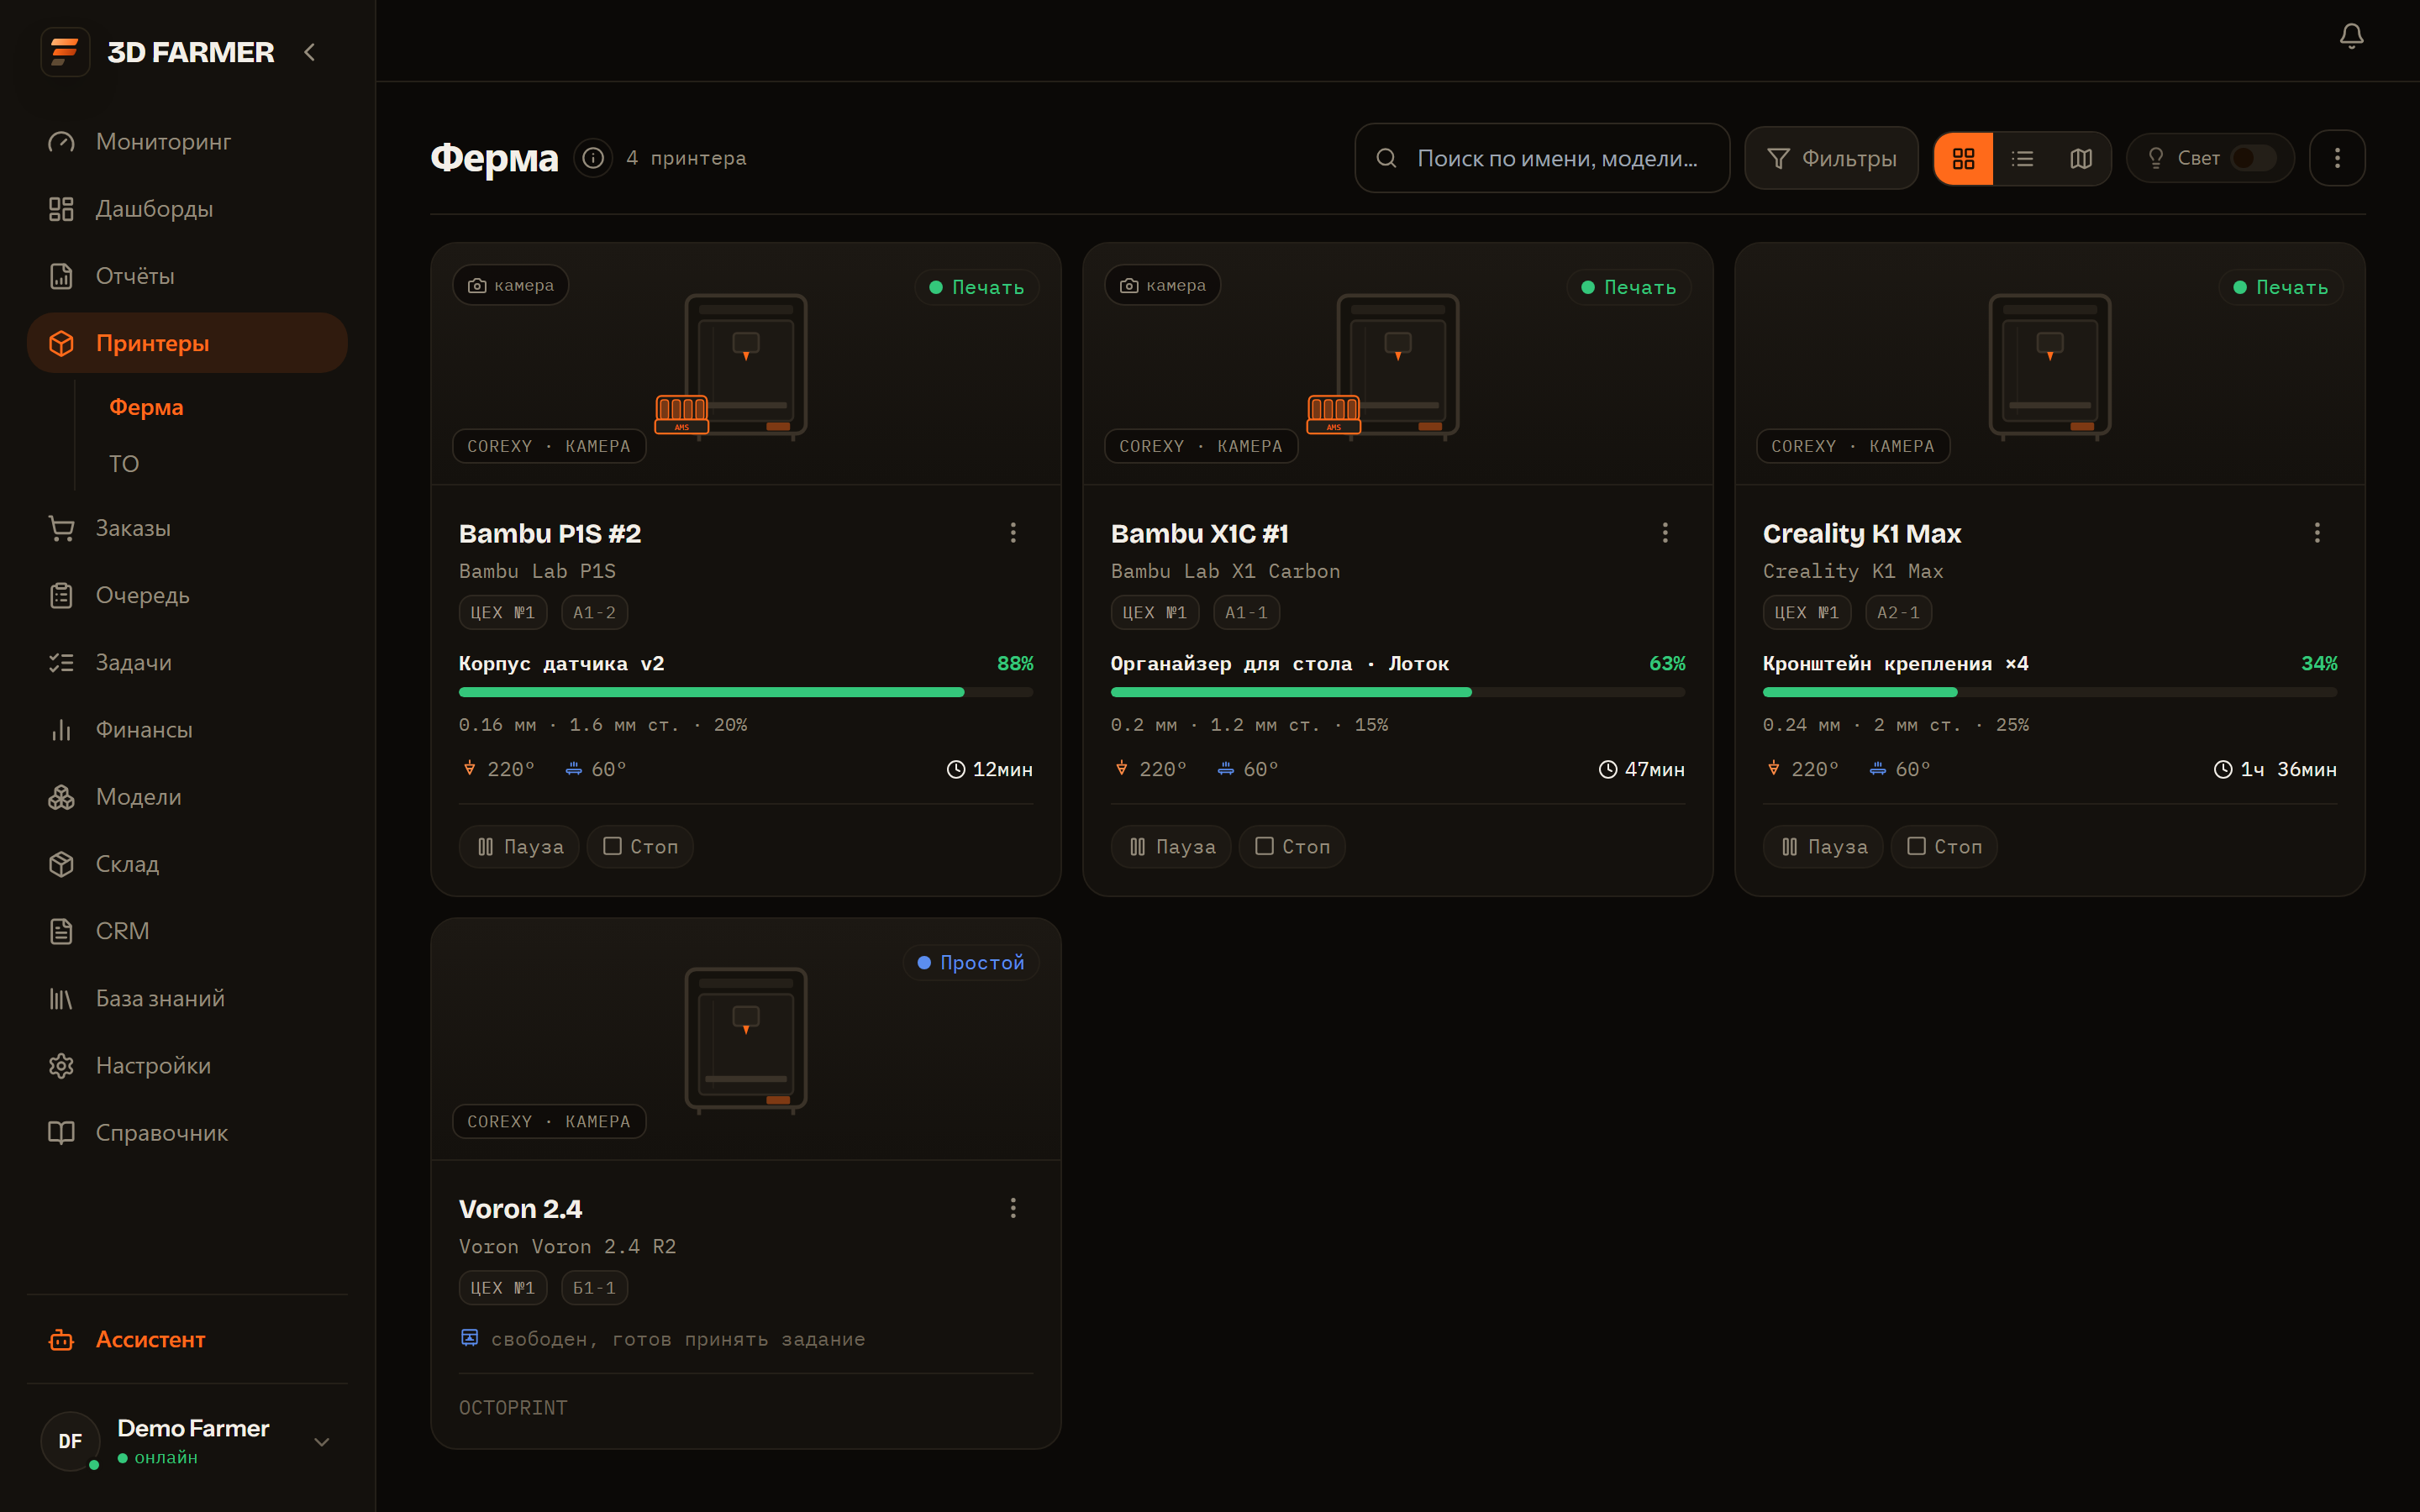The height and width of the screenshot is (1512, 2420).
Task: Open the Creality K1 Max card options menu
Action: [2317, 533]
